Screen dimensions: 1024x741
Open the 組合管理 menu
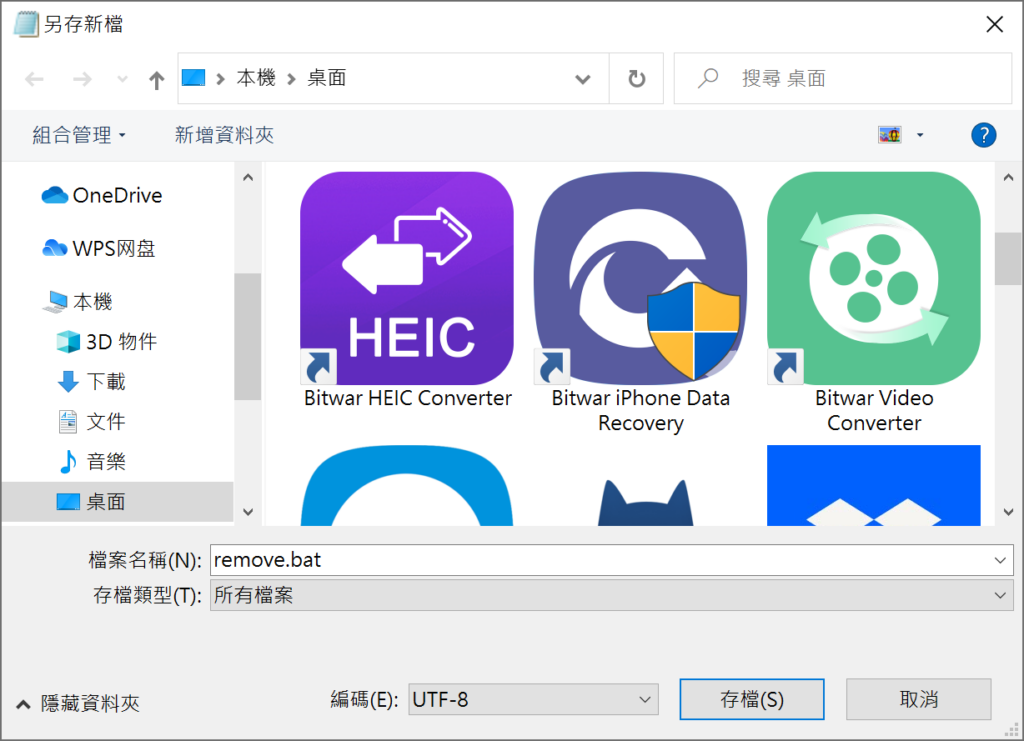click(x=78, y=135)
